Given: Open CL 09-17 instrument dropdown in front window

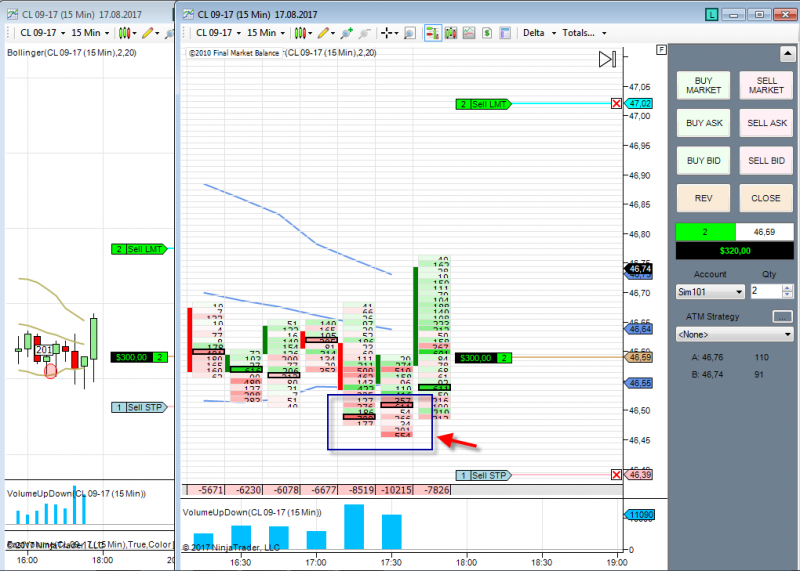Looking at the screenshot, I should [x=217, y=33].
